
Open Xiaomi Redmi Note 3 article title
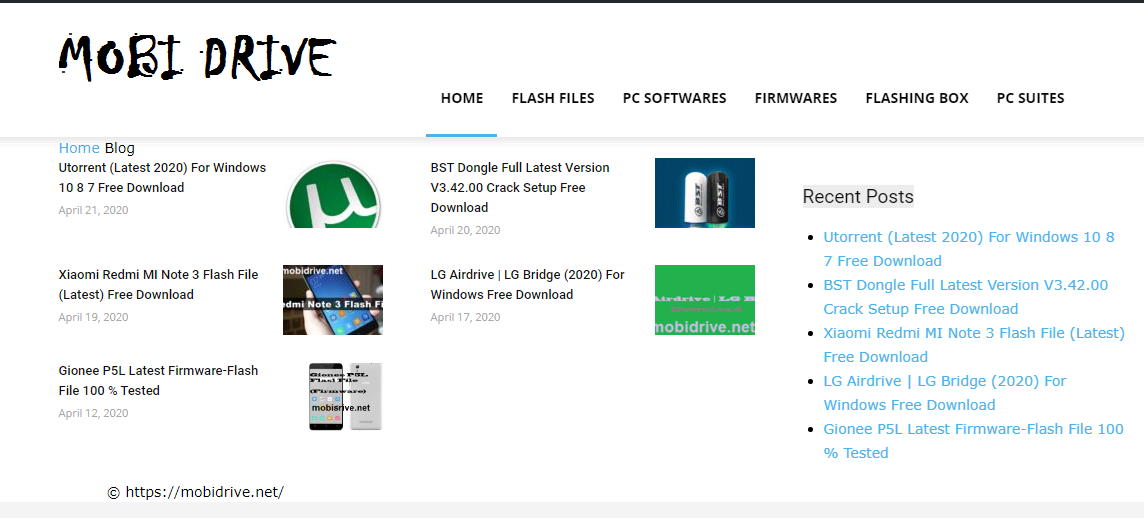click(158, 285)
